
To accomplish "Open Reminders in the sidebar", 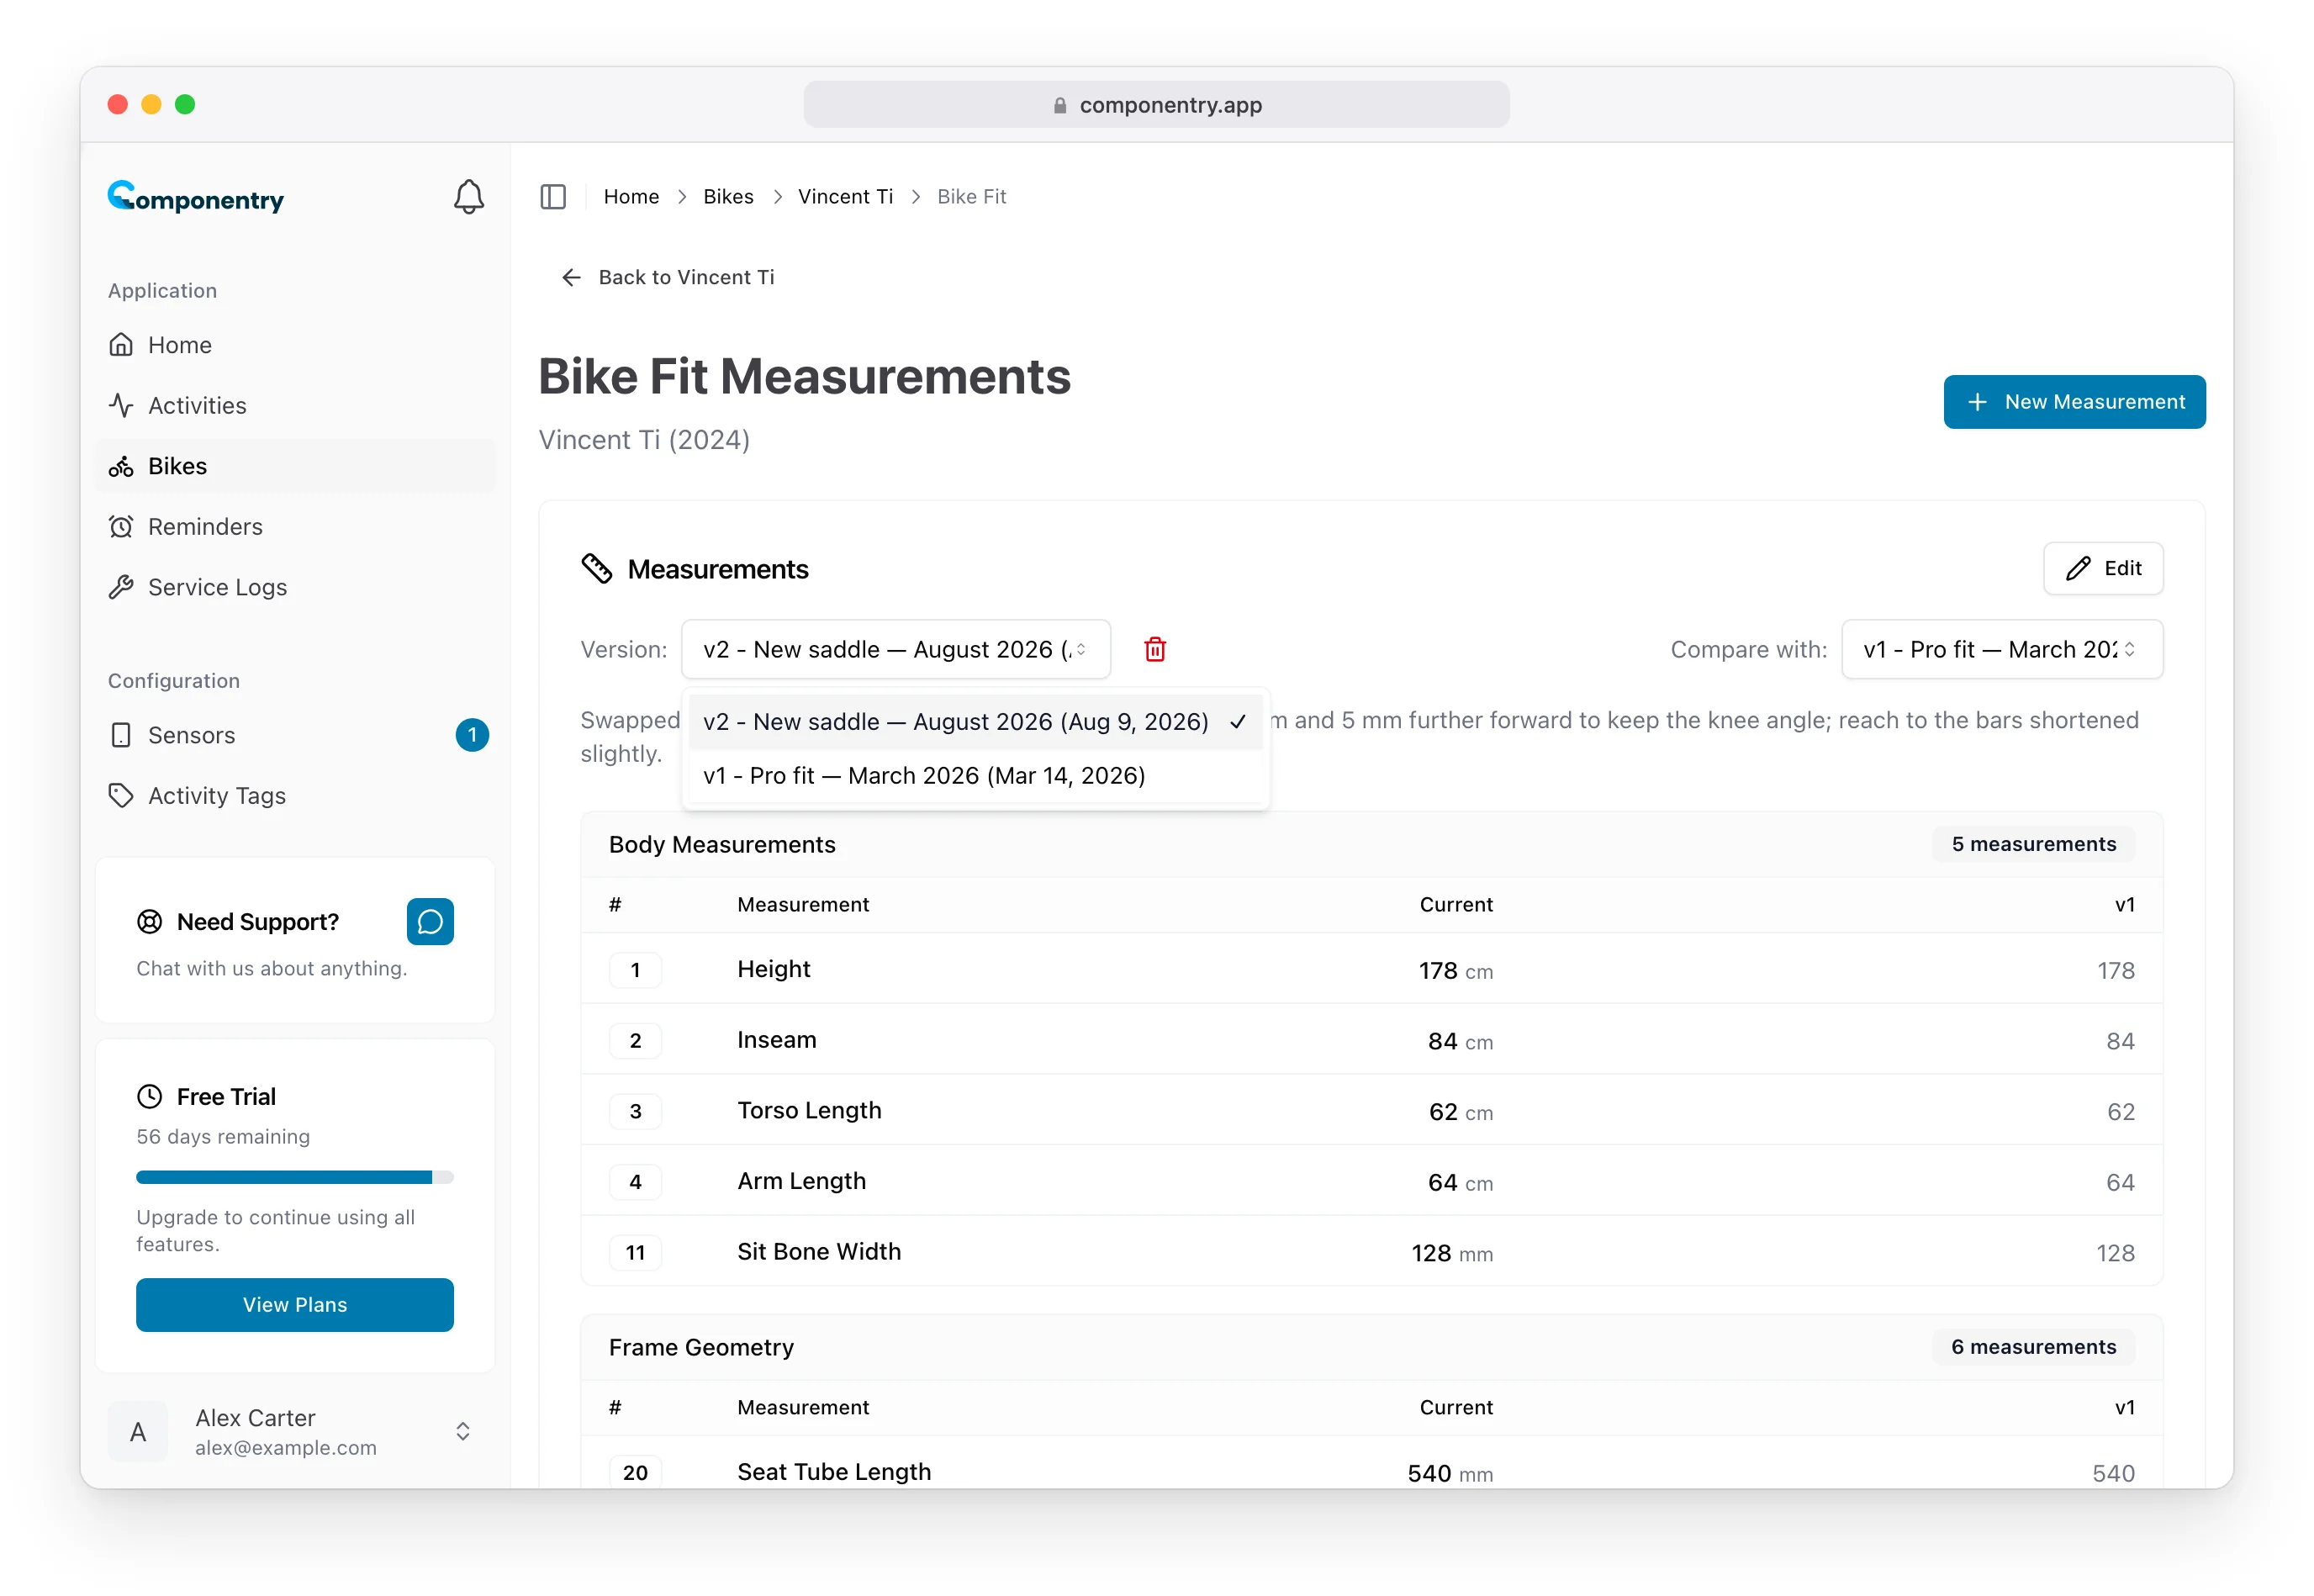I will pyautogui.click(x=295, y=527).
